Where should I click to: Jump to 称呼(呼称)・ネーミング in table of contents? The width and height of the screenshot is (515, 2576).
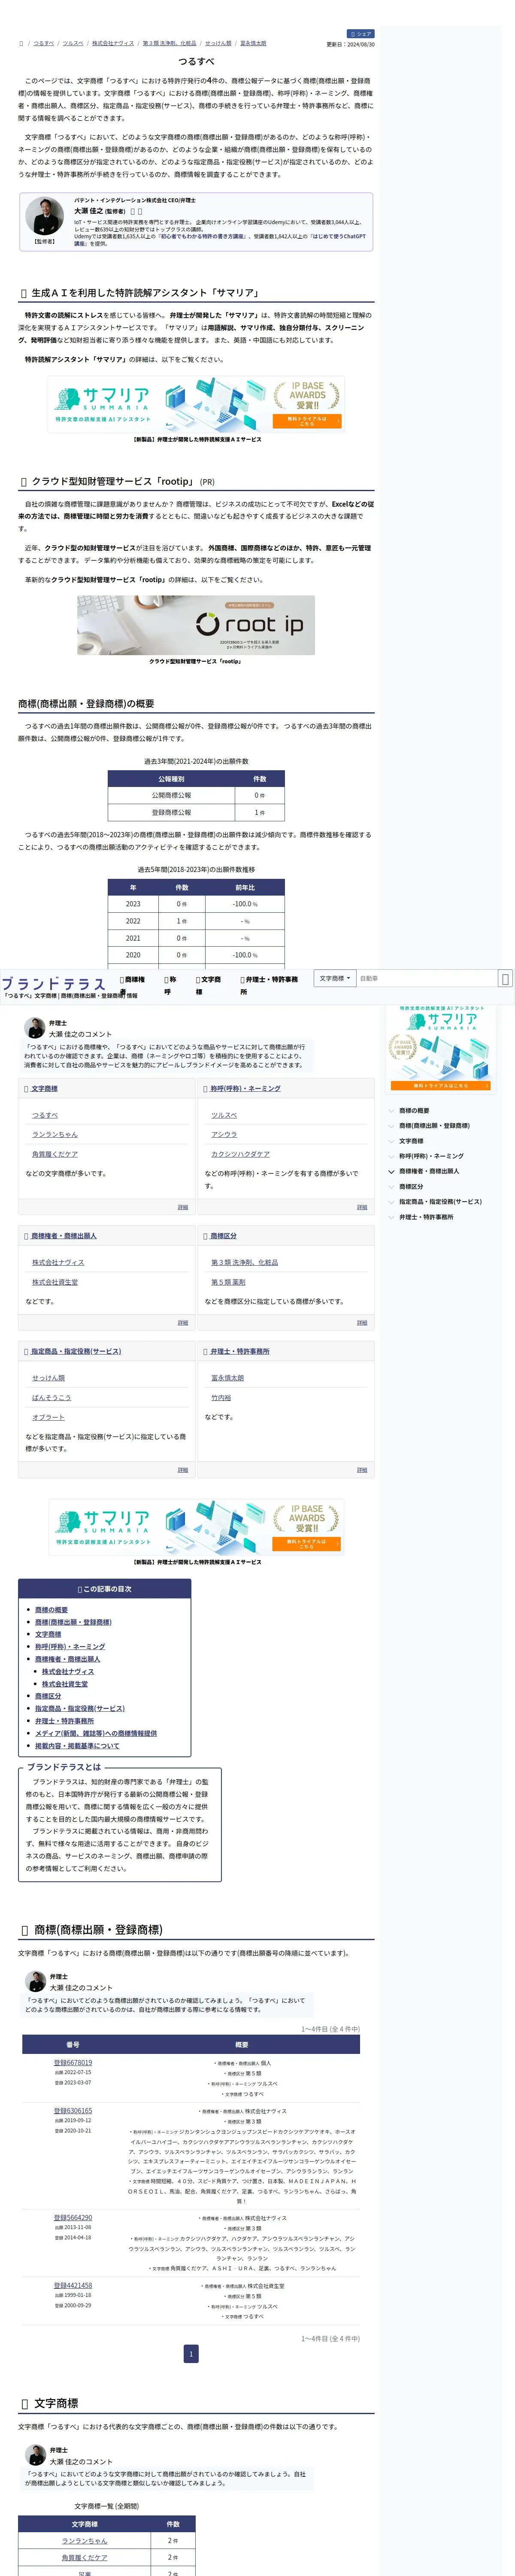click(x=70, y=1646)
